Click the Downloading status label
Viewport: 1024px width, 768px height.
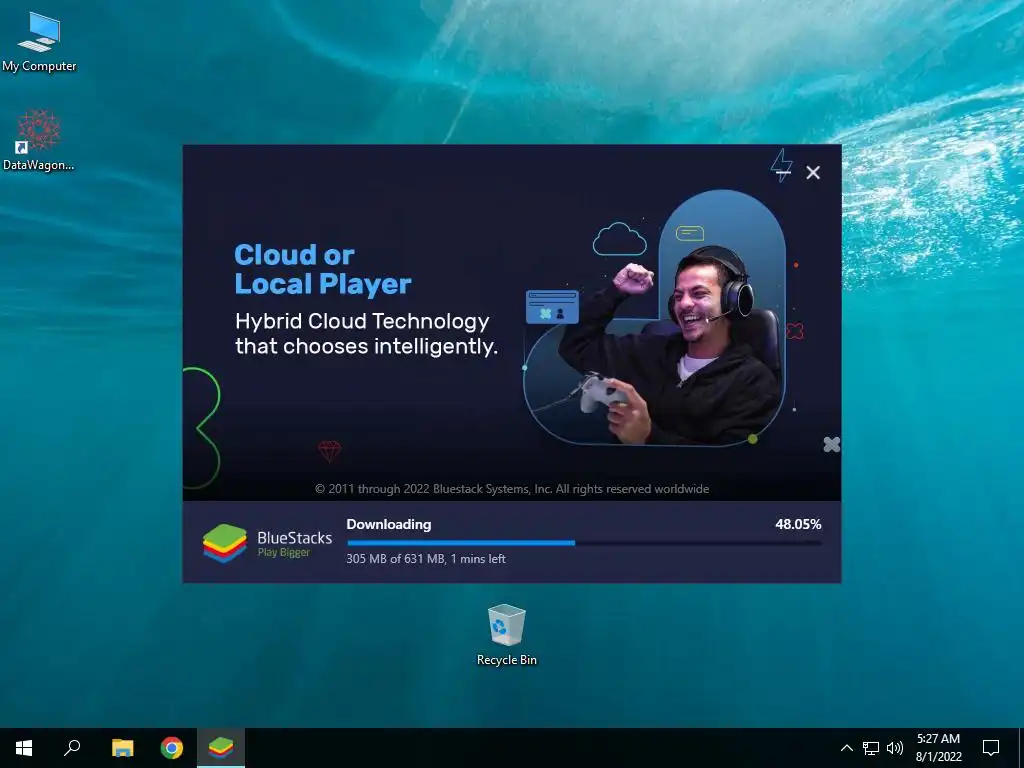click(389, 524)
